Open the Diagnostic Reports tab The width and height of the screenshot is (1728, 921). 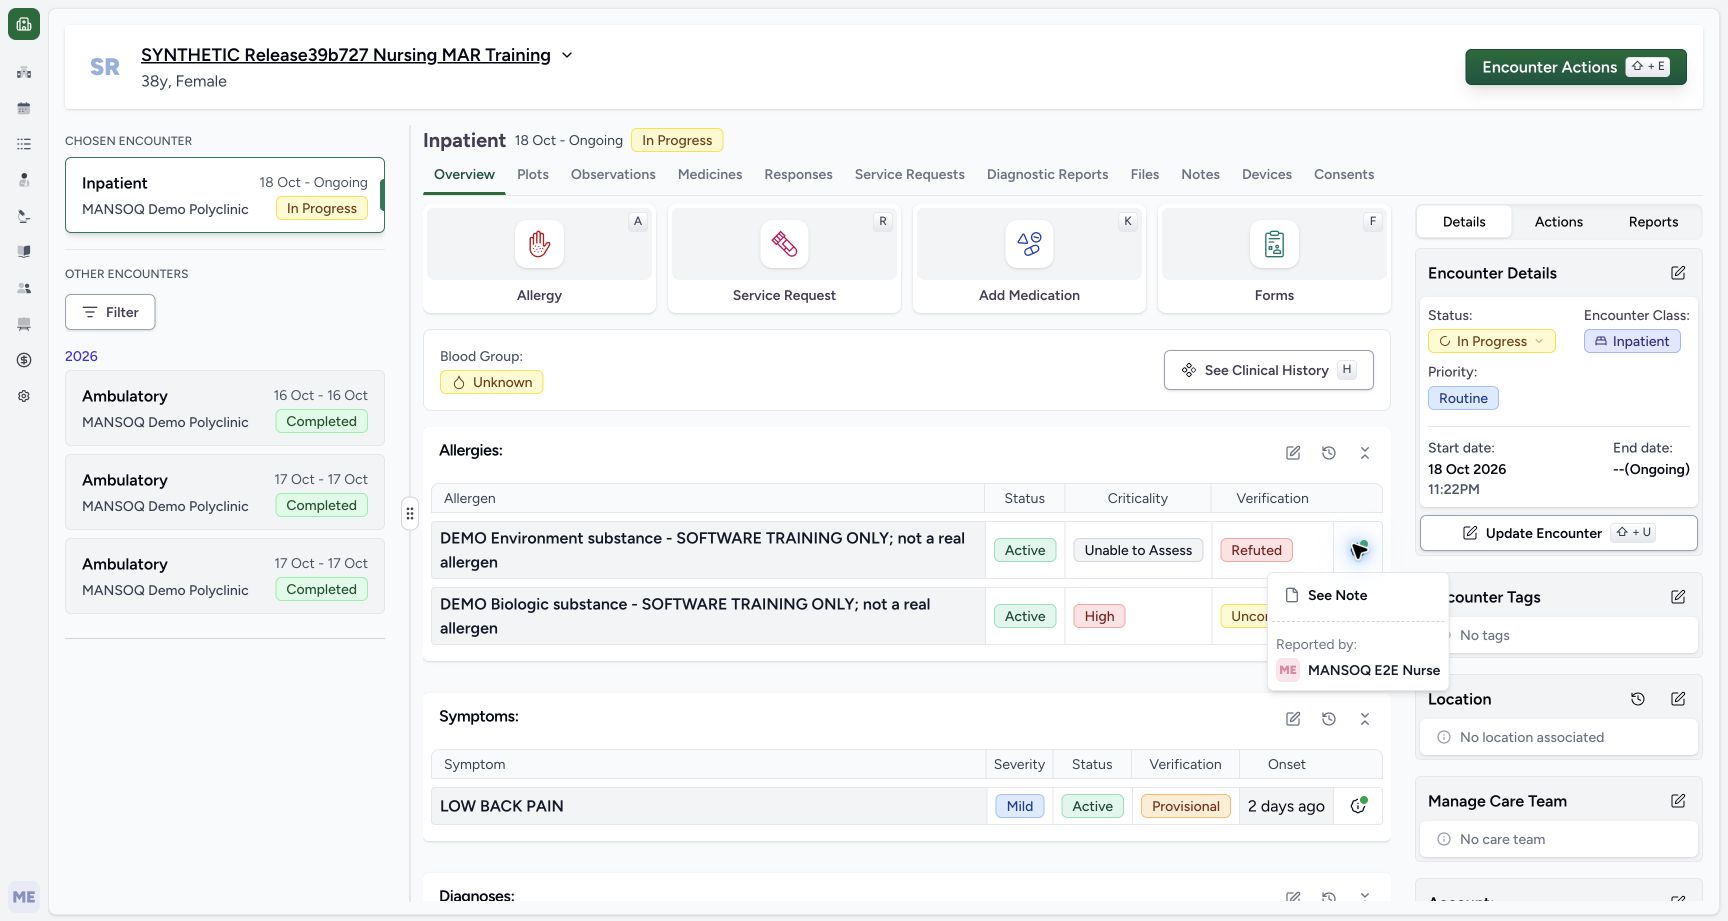[1047, 174]
